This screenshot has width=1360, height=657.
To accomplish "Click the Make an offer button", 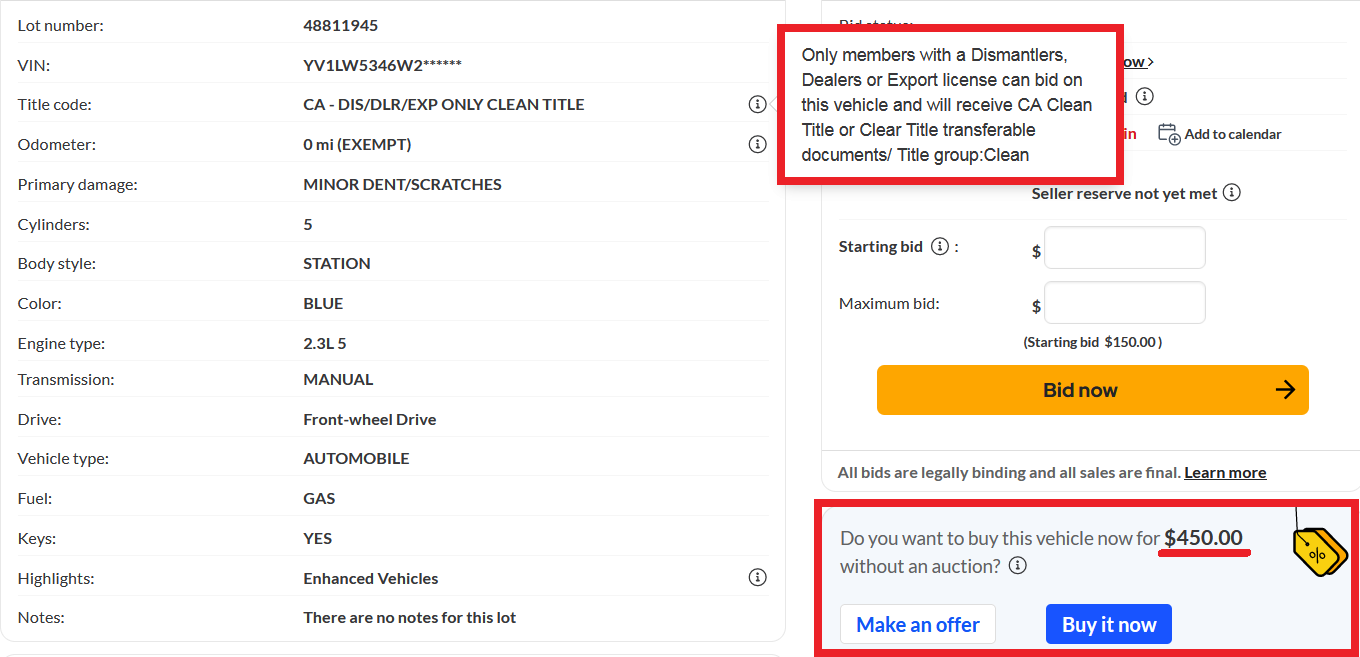I will 917,625.
